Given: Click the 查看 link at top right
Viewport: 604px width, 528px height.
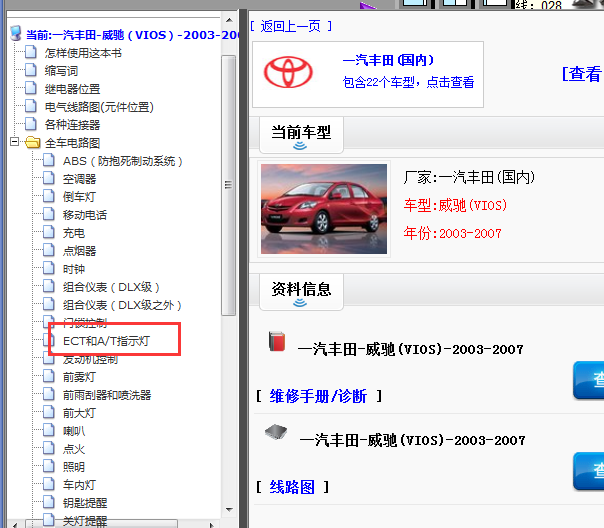Looking at the screenshot, I should [x=582, y=74].
